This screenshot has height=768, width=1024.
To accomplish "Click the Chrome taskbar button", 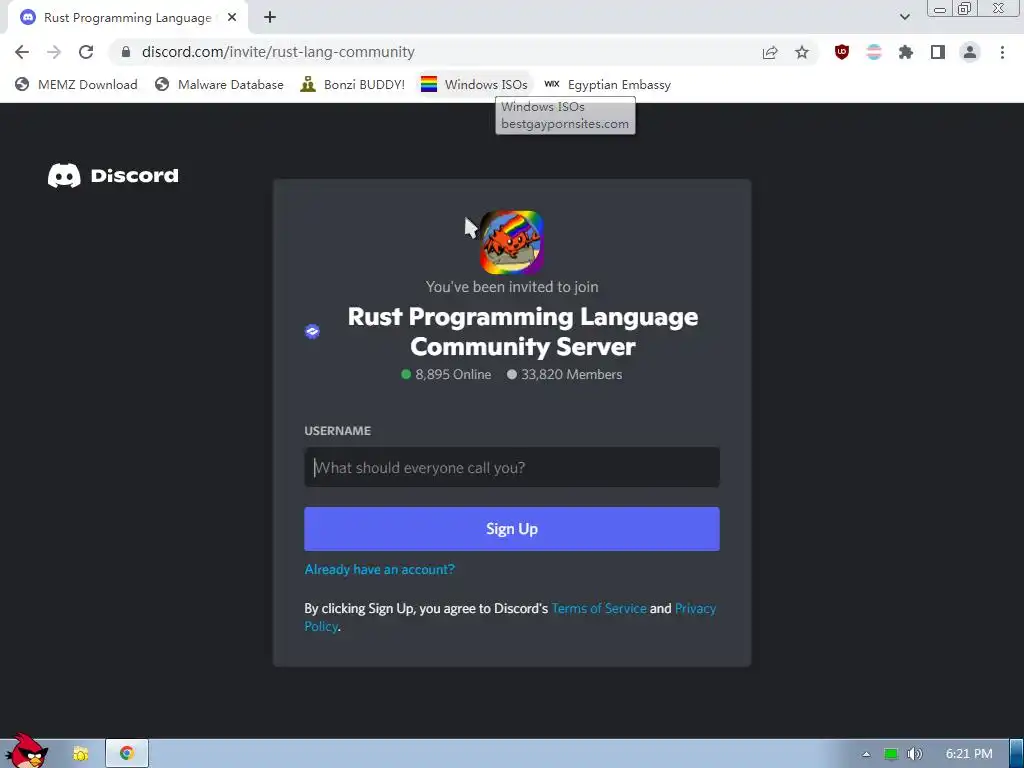I will pyautogui.click(x=127, y=754).
